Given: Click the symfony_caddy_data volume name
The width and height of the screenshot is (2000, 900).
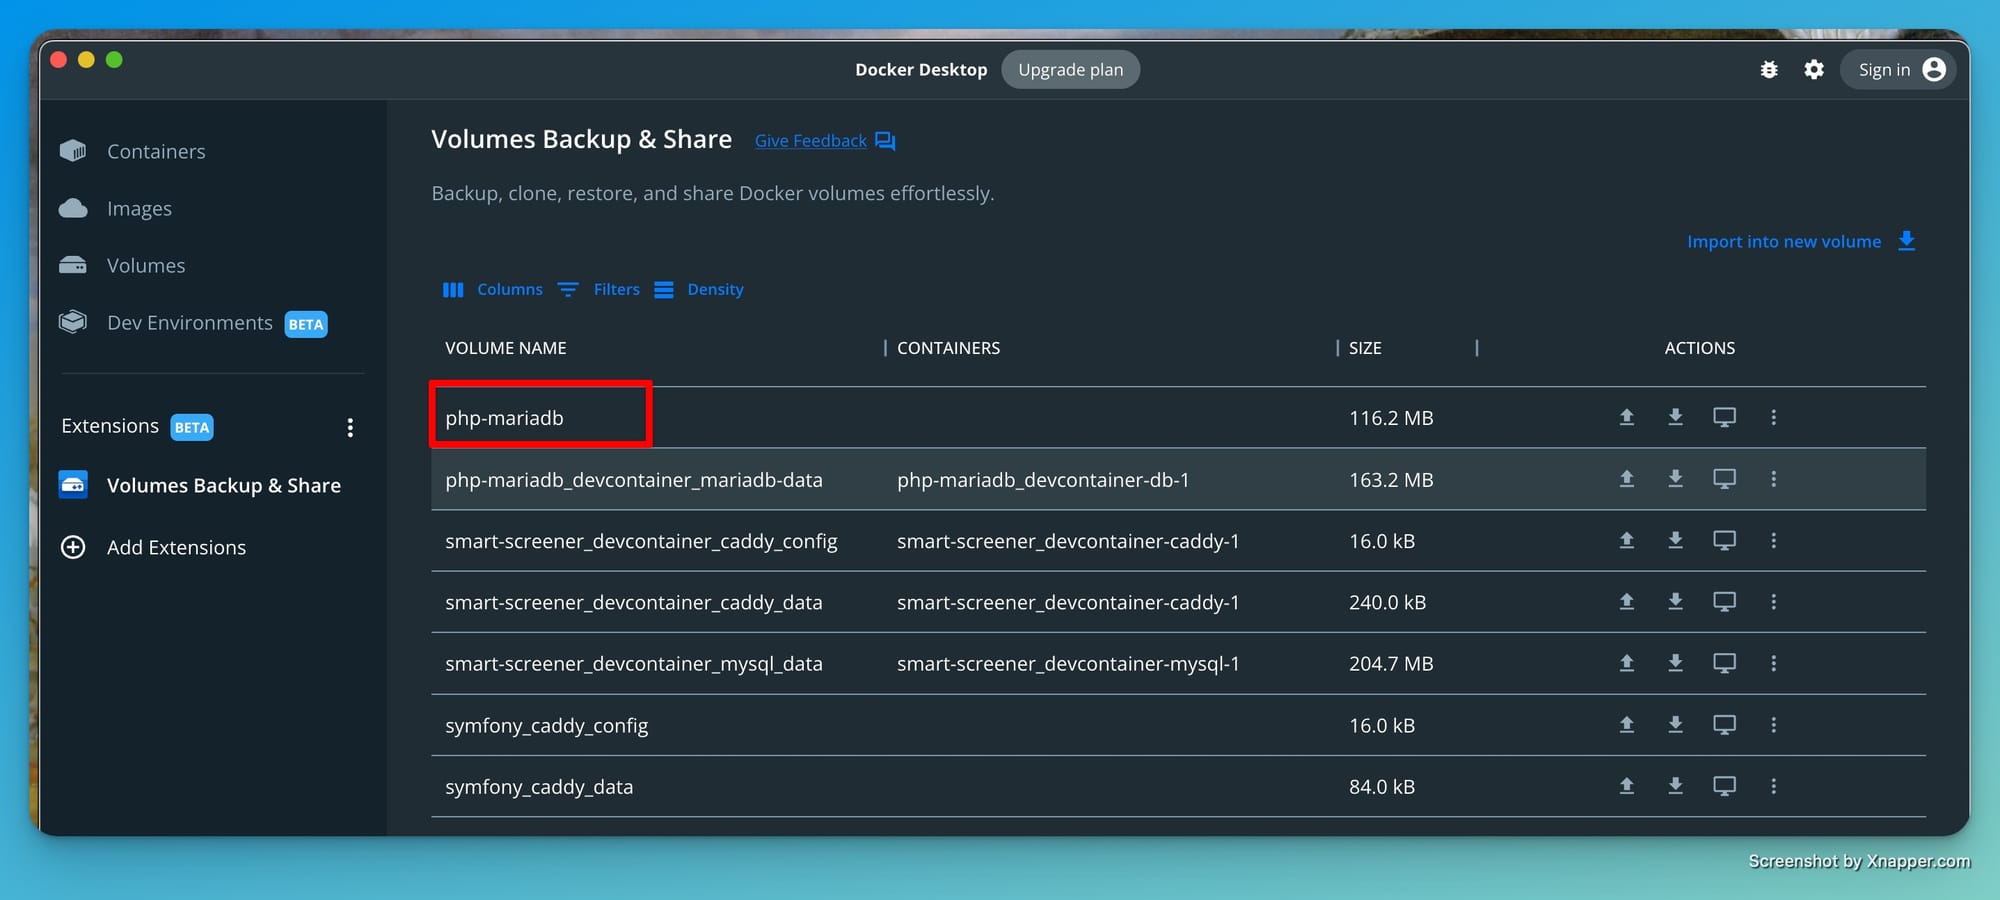Looking at the screenshot, I should 539,787.
